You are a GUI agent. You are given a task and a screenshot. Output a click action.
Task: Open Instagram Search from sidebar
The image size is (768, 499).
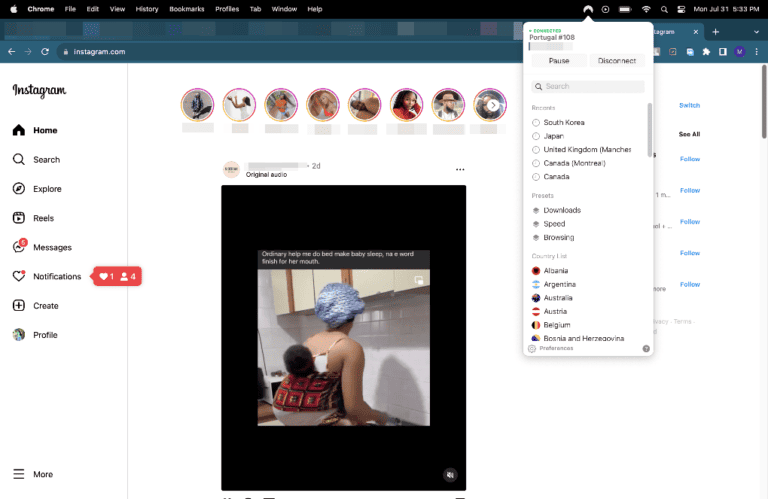point(36,160)
